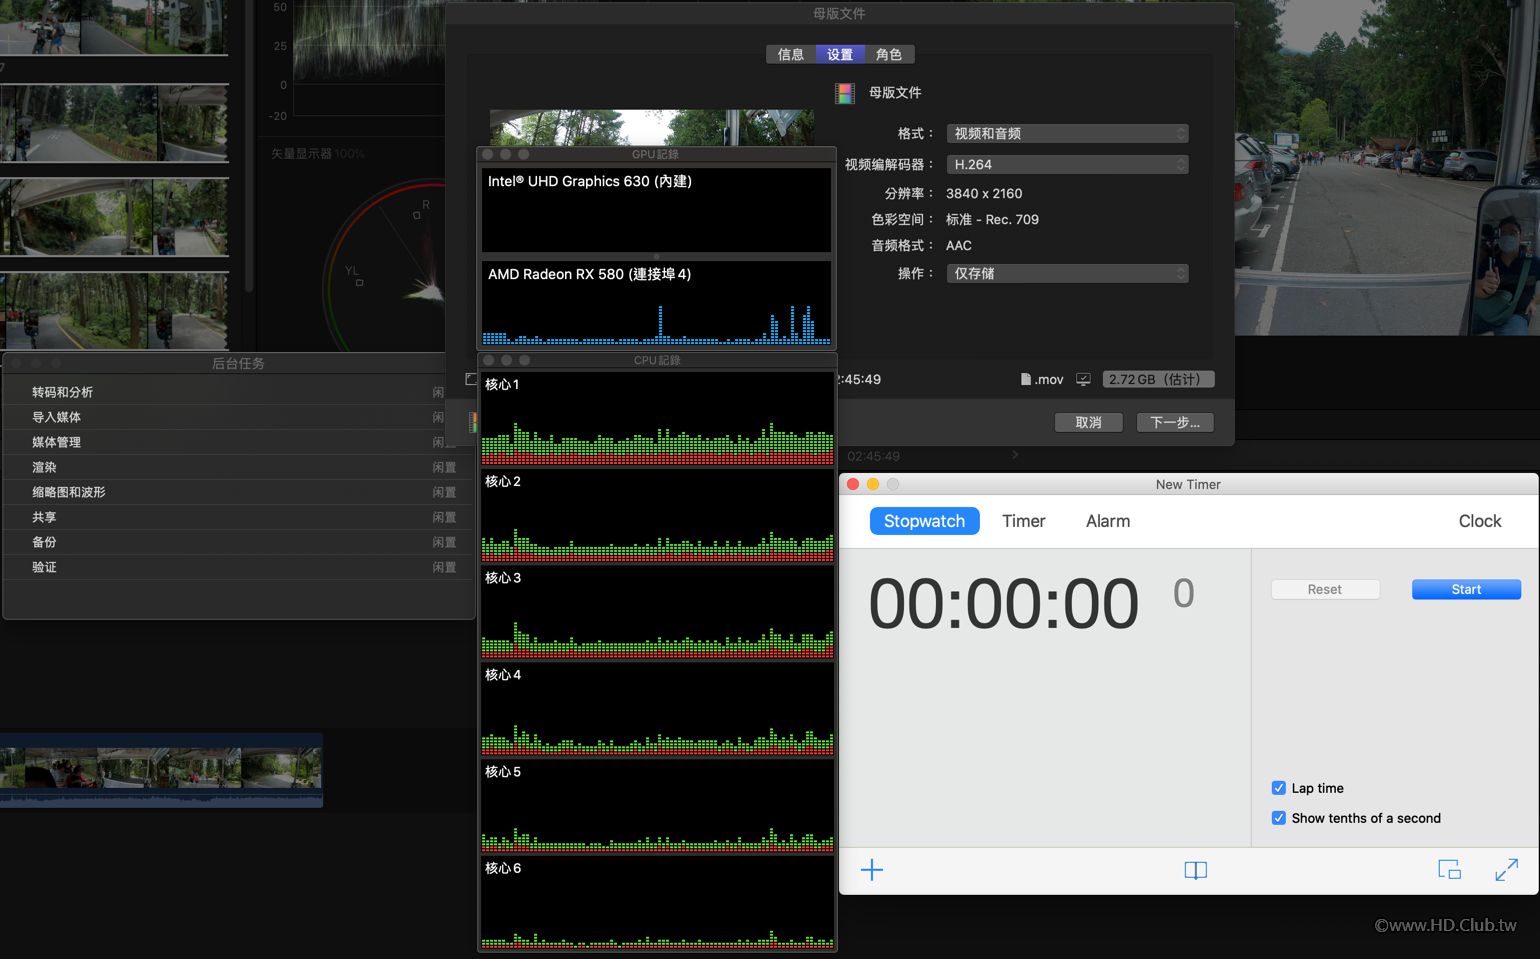The image size is (1540, 959).
Task: Click the .mov file document icon
Action: 1025,379
